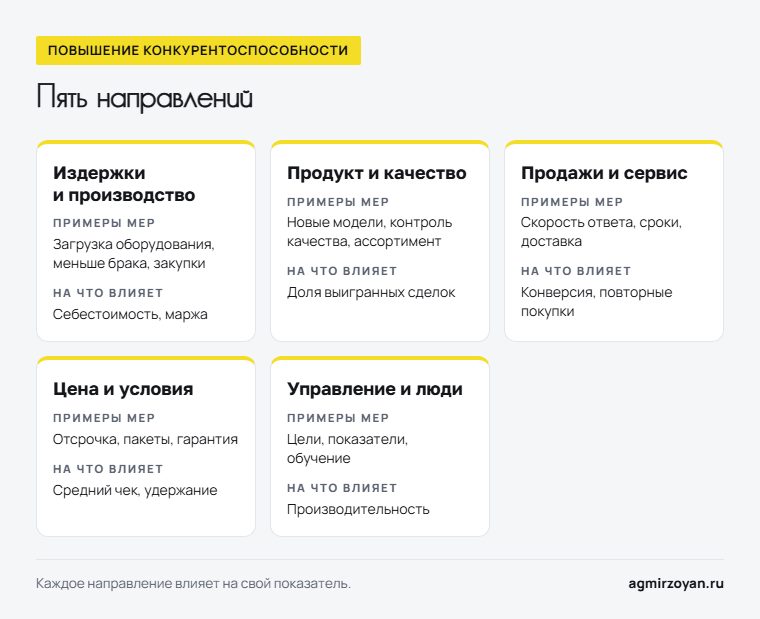
Task: Click the 'Себестоимость, маржа' text
Action: pyautogui.click(x=130, y=314)
